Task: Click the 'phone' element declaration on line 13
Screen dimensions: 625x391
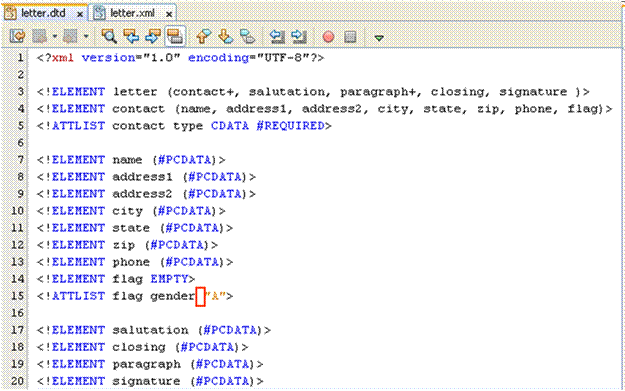Action: [135, 262]
